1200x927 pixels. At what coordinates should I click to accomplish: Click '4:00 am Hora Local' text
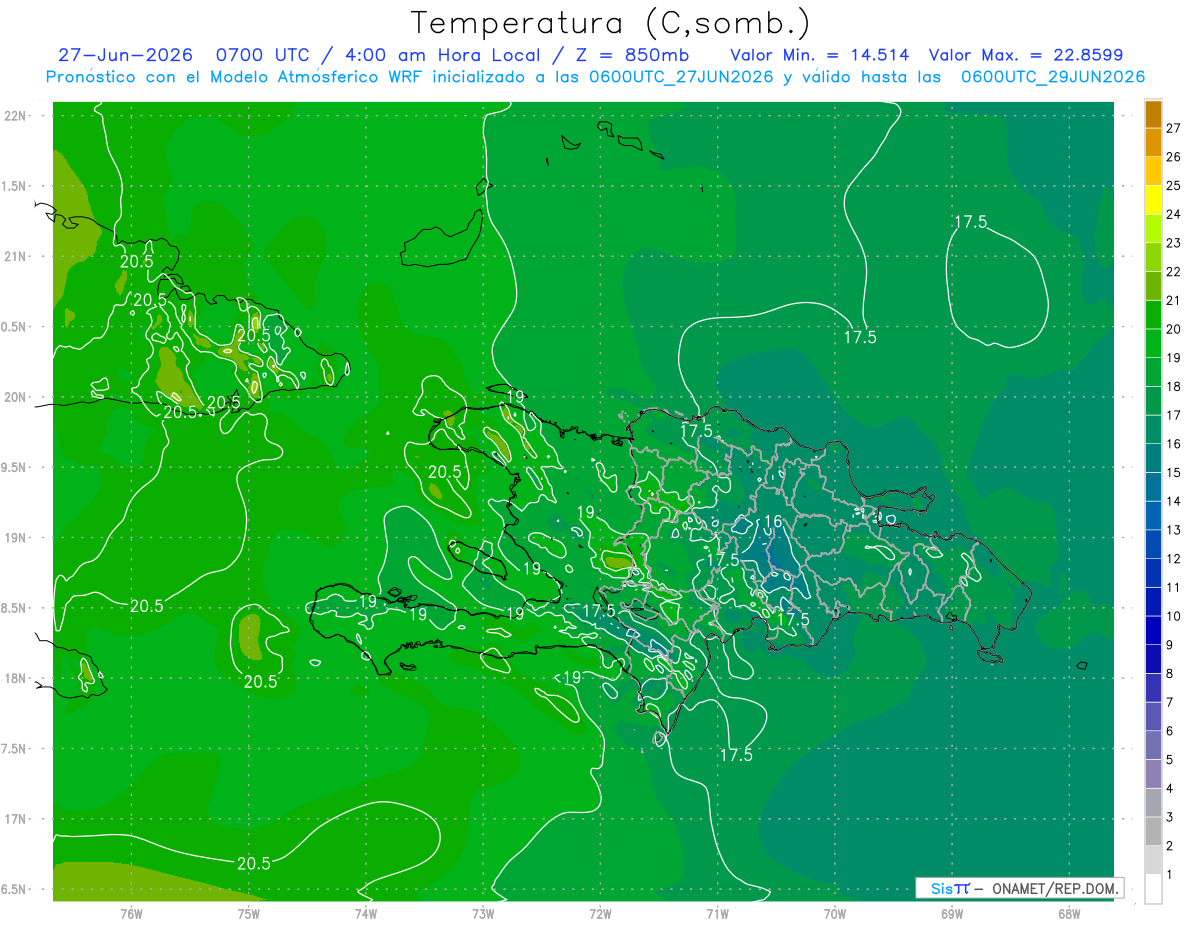coord(441,55)
